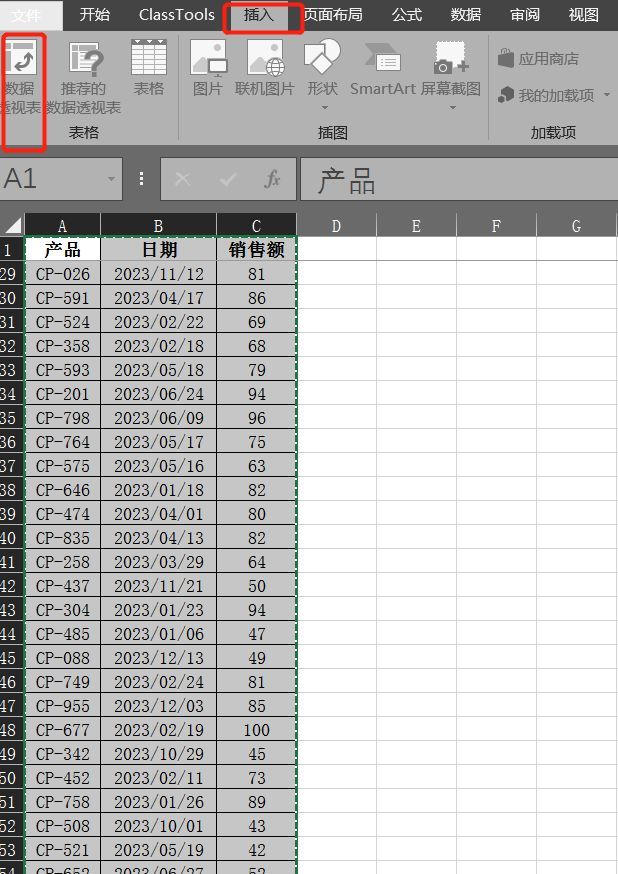This screenshot has width=618, height=874.
Task: Click cell containing CP-026
Action: (x=62, y=274)
